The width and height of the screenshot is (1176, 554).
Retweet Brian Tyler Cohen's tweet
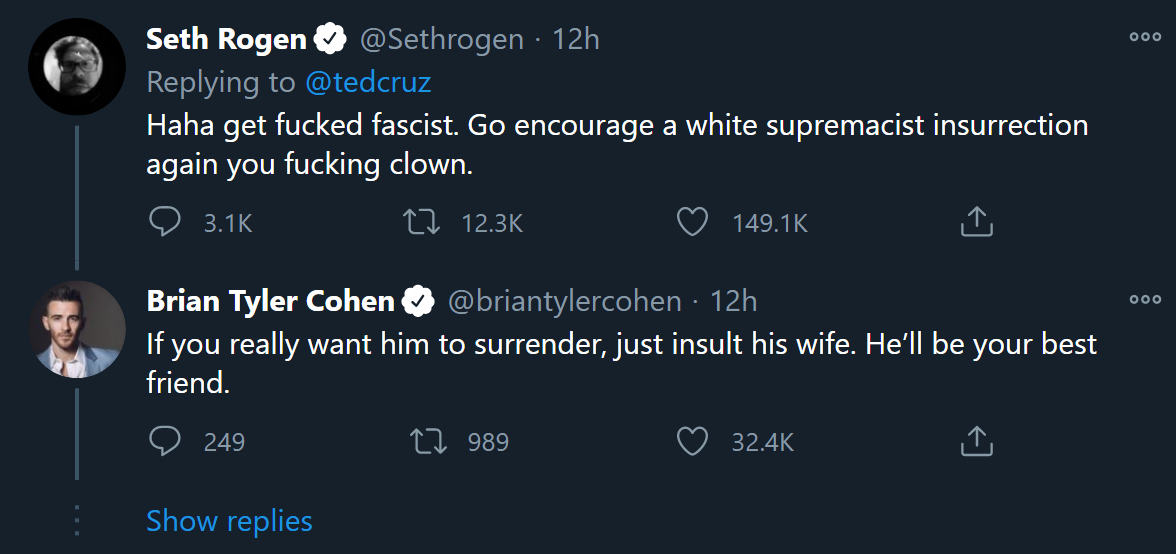tap(428, 441)
